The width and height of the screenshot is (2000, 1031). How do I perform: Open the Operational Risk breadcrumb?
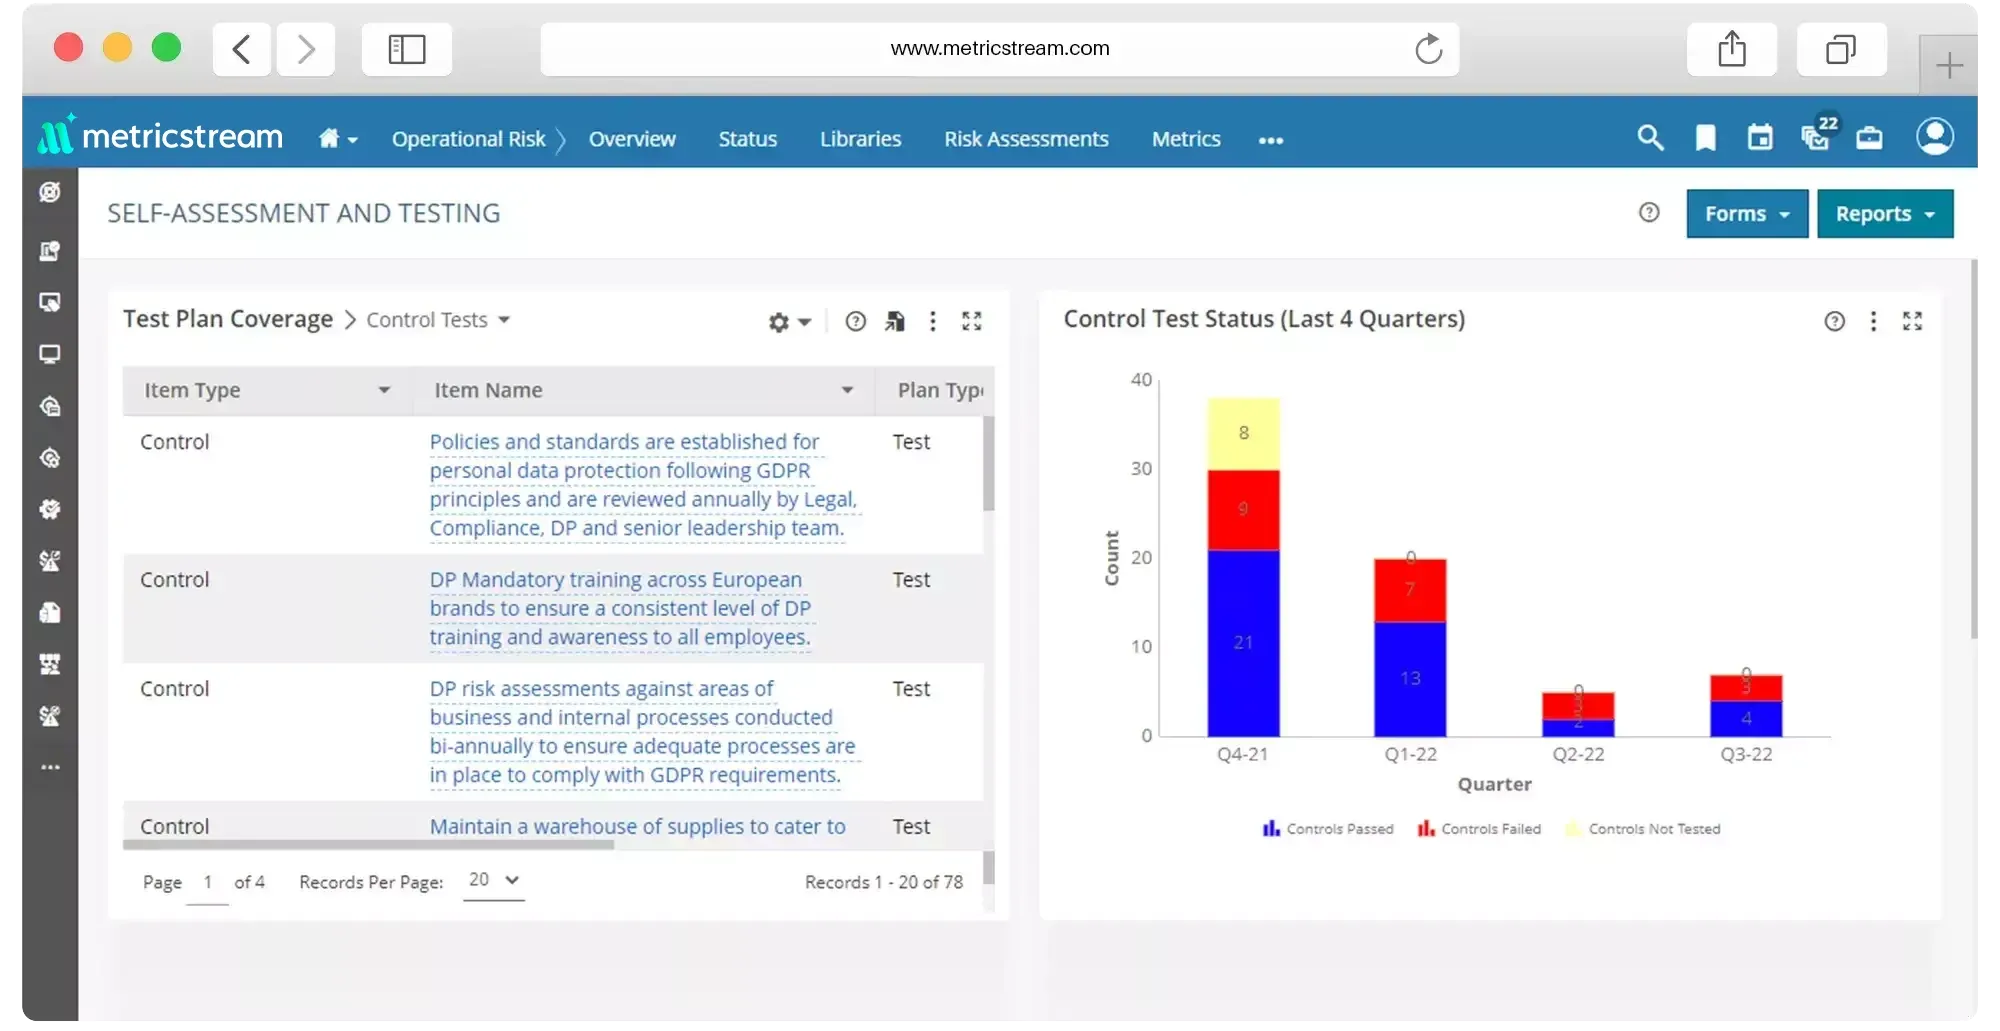click(x=468, y=139)
